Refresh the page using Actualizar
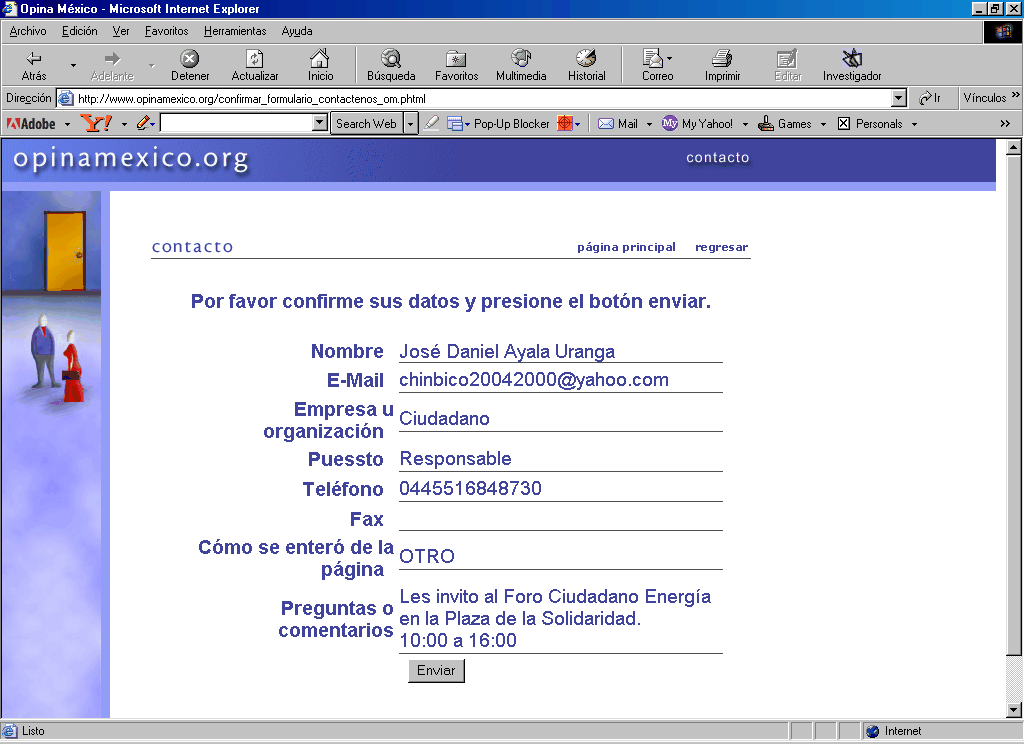 255,59
